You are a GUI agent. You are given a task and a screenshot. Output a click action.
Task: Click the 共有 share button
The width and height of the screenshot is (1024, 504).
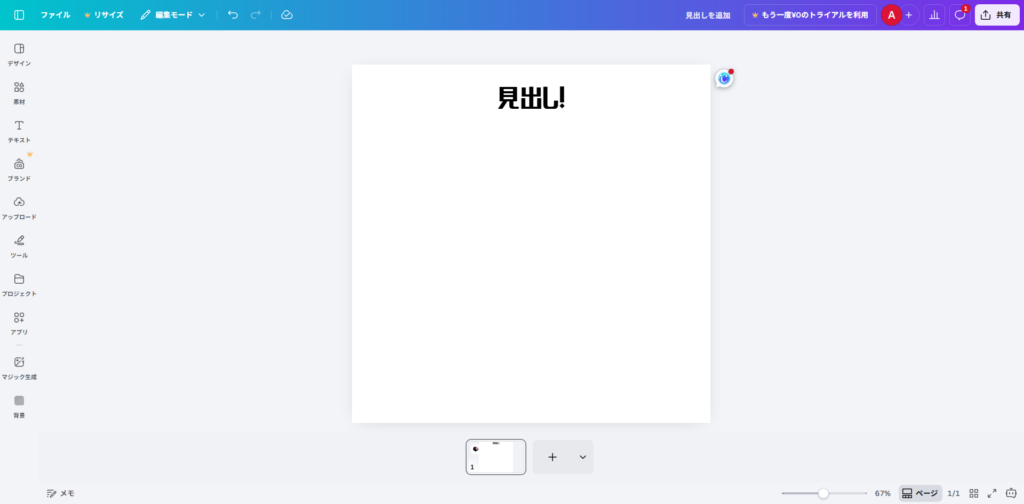pos(997,15)
